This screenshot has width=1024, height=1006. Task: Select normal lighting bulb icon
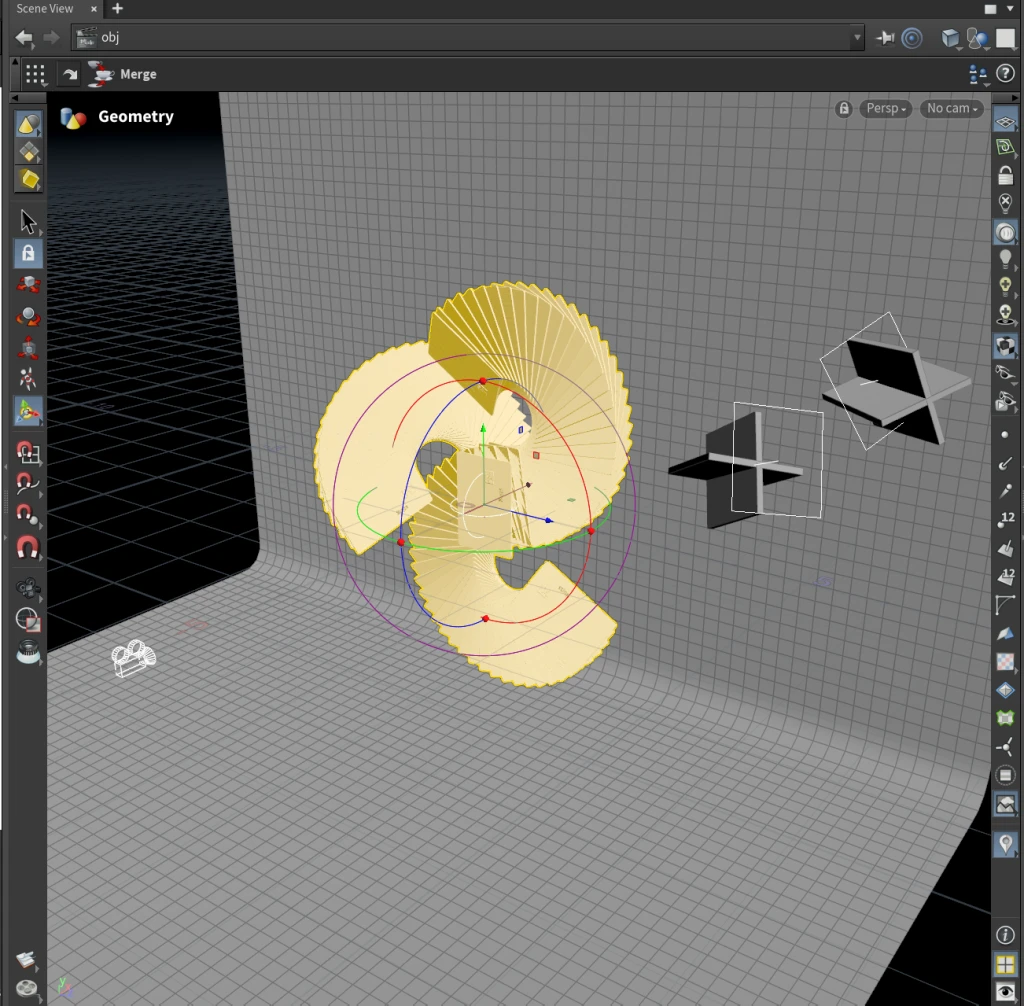click(x=1006, y=259)
